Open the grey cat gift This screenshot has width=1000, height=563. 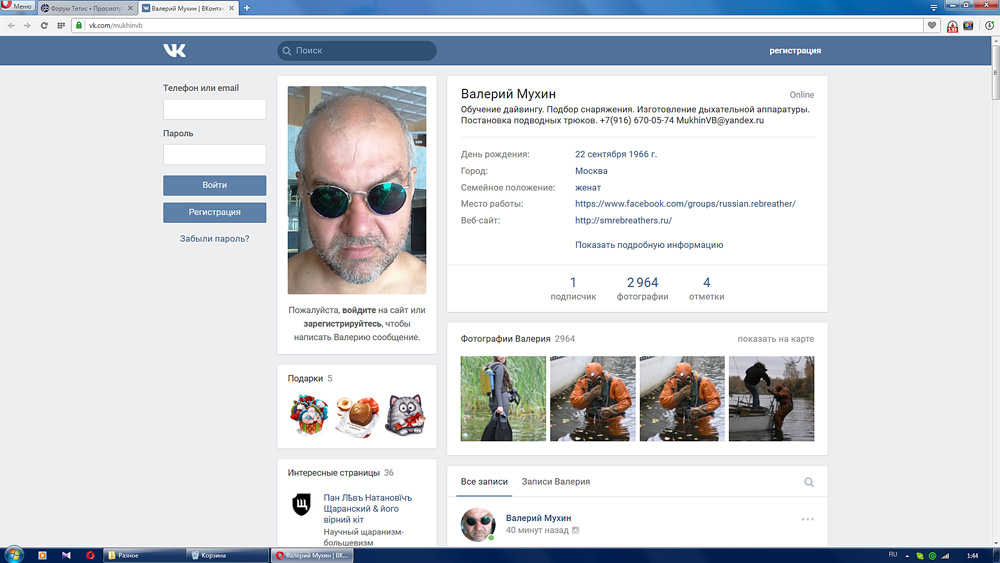pyautogui.click(x=405, y=415)
